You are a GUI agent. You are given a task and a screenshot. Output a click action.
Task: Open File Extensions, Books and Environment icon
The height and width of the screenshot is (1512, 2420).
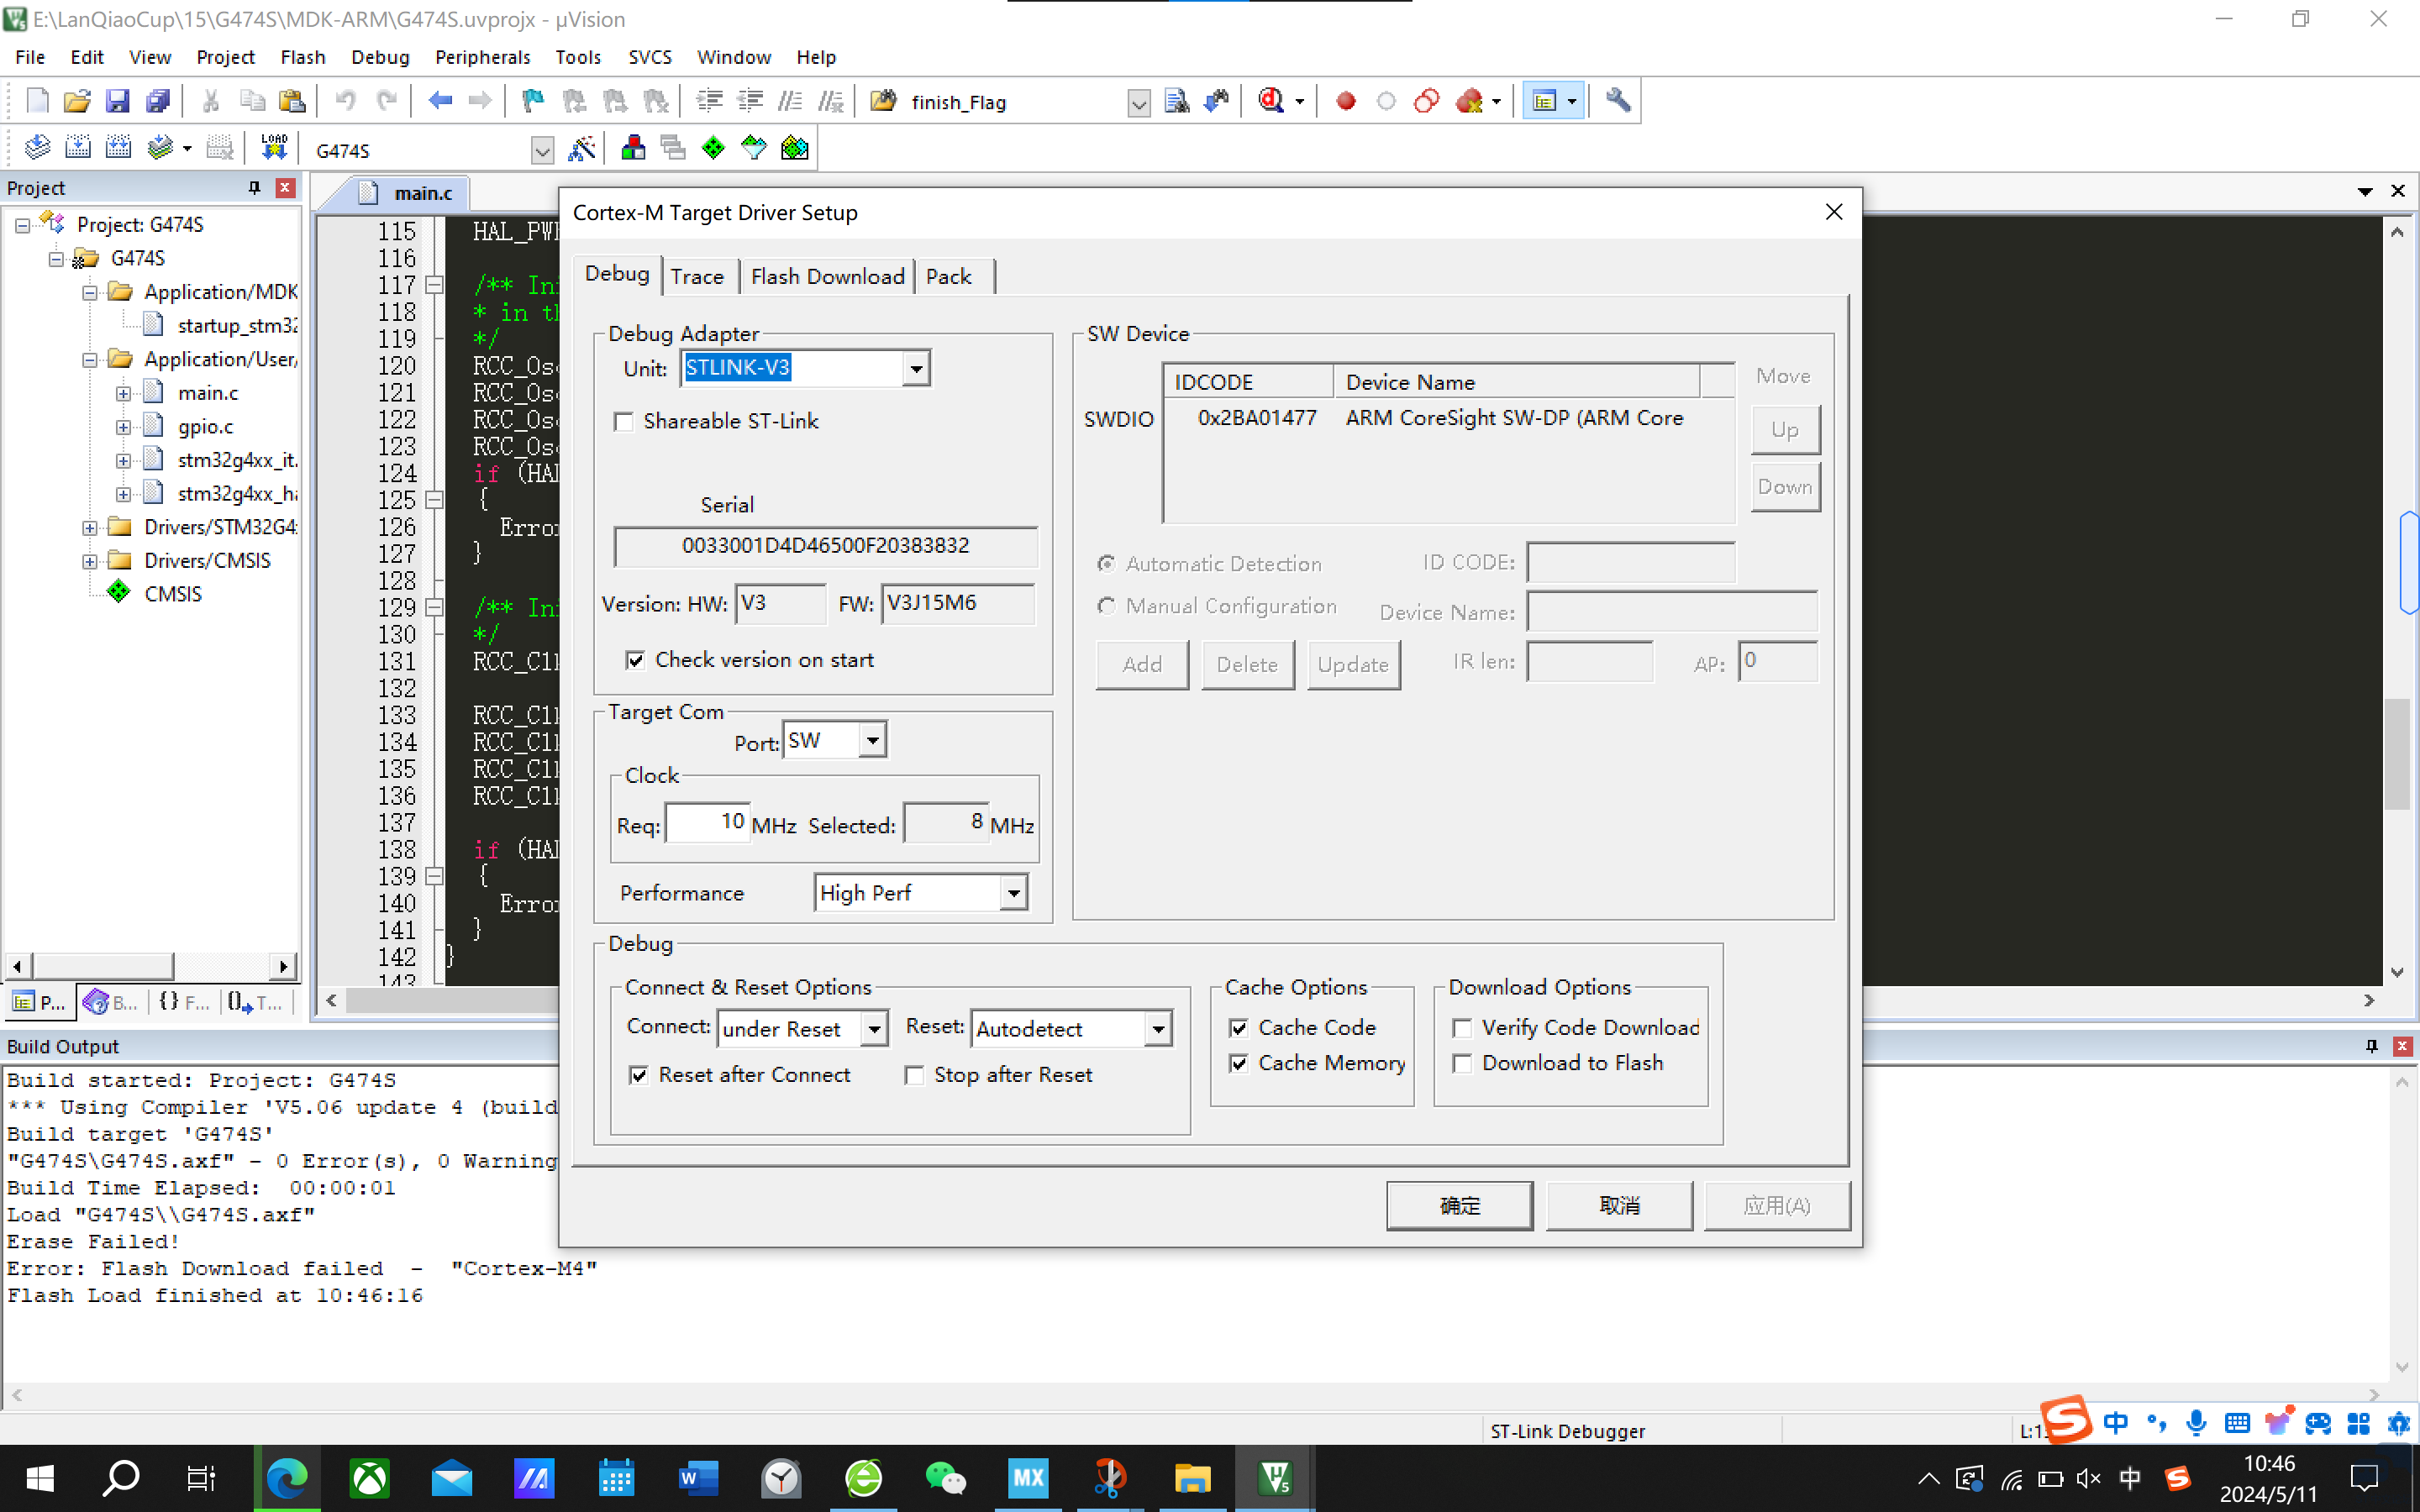633,149
